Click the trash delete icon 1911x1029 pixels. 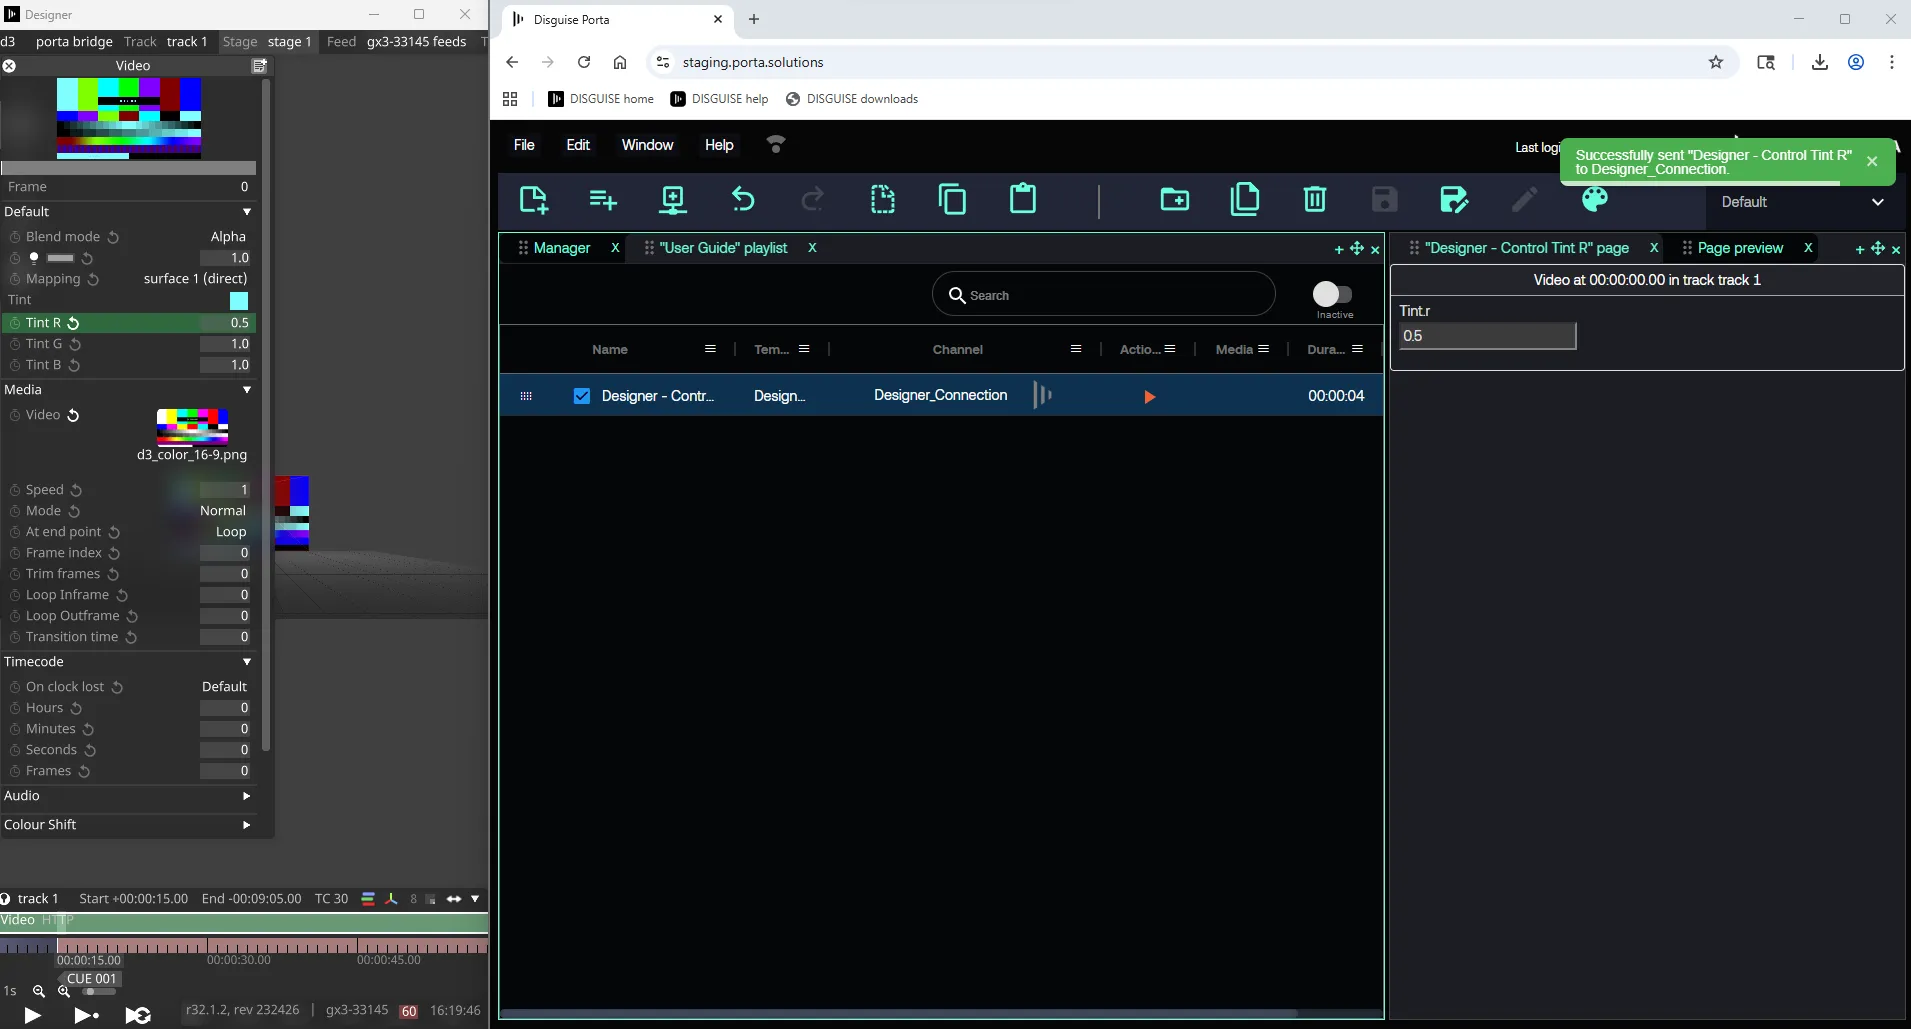[x=1314, y=200]
